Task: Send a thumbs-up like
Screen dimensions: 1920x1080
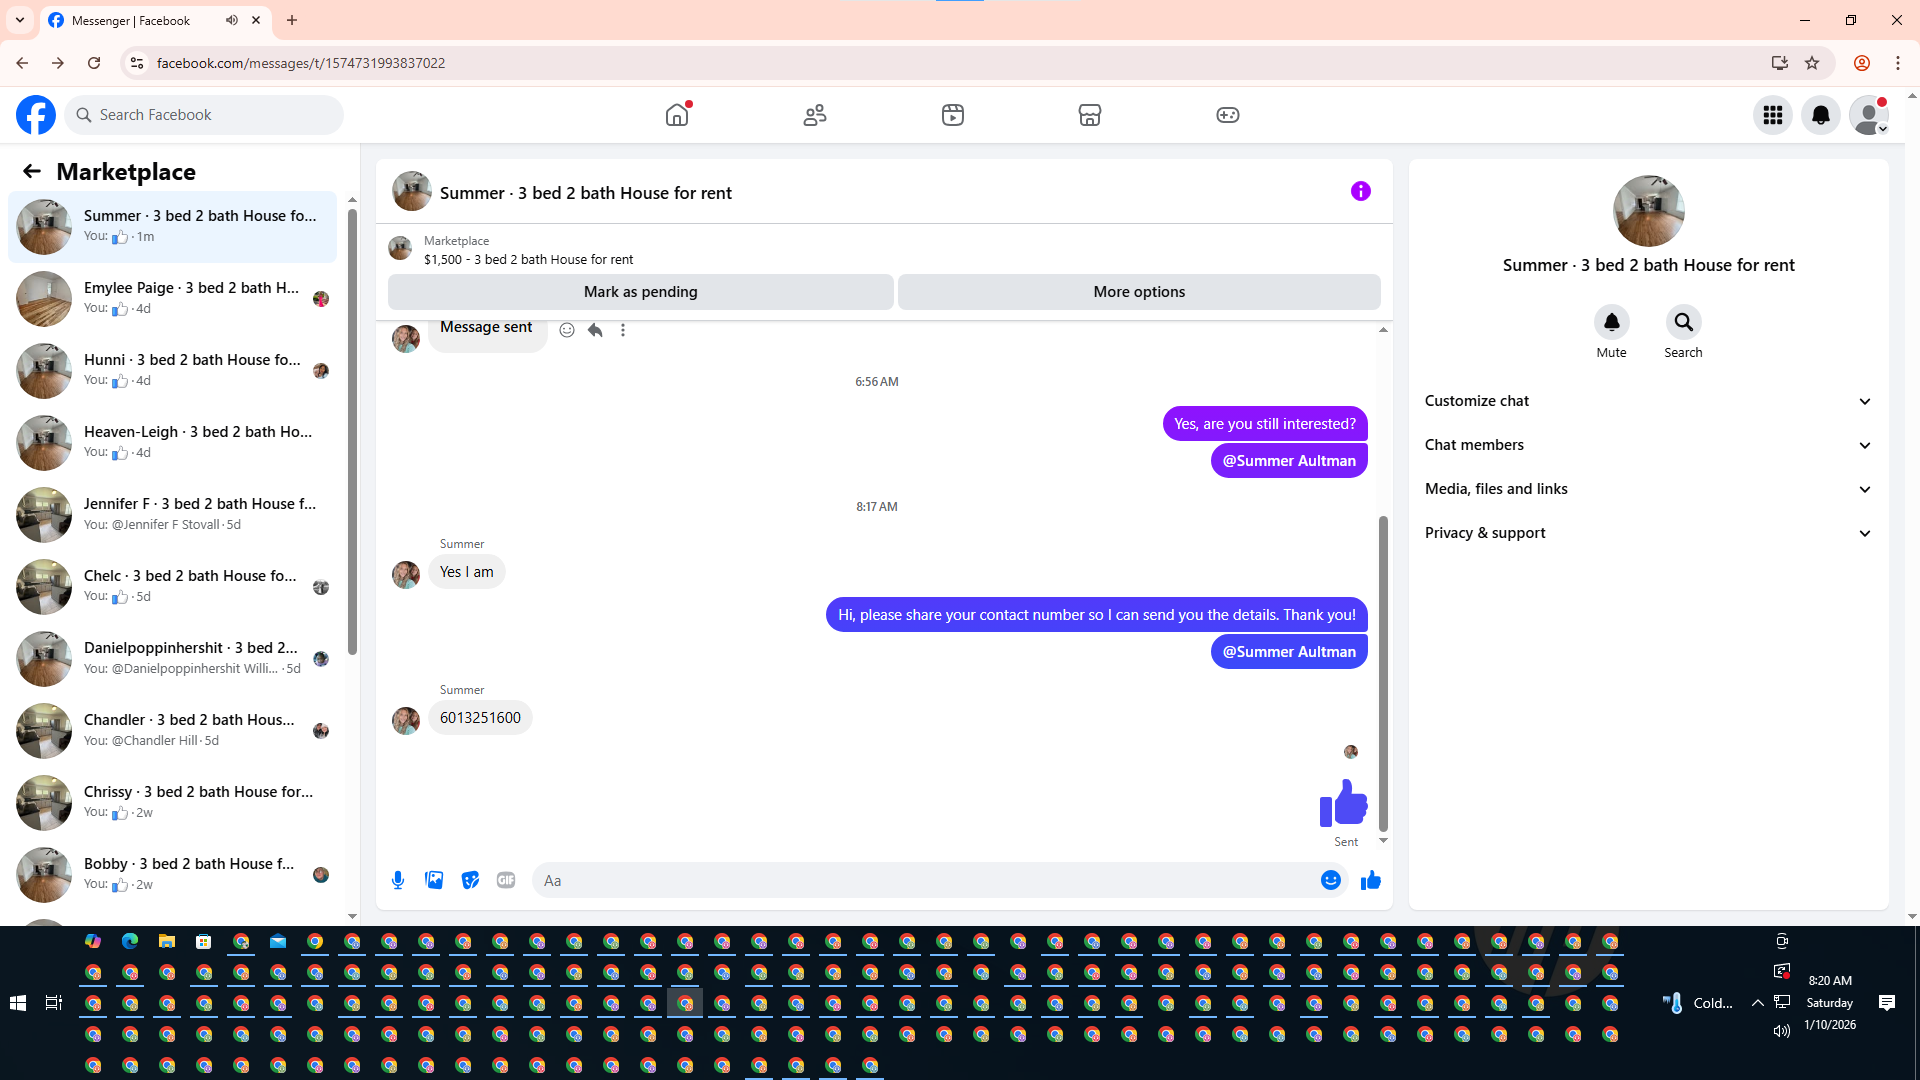Action: (1370, 880)
